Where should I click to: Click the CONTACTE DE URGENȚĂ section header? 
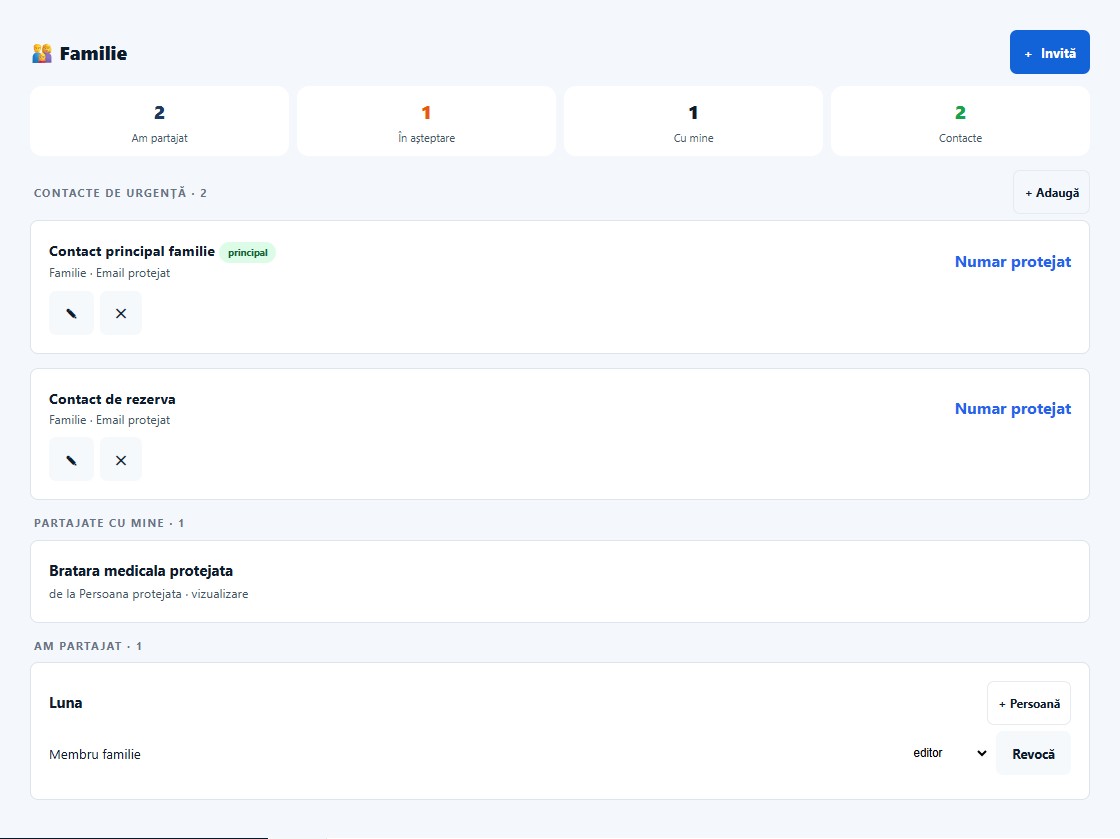(x=120, y=193)
